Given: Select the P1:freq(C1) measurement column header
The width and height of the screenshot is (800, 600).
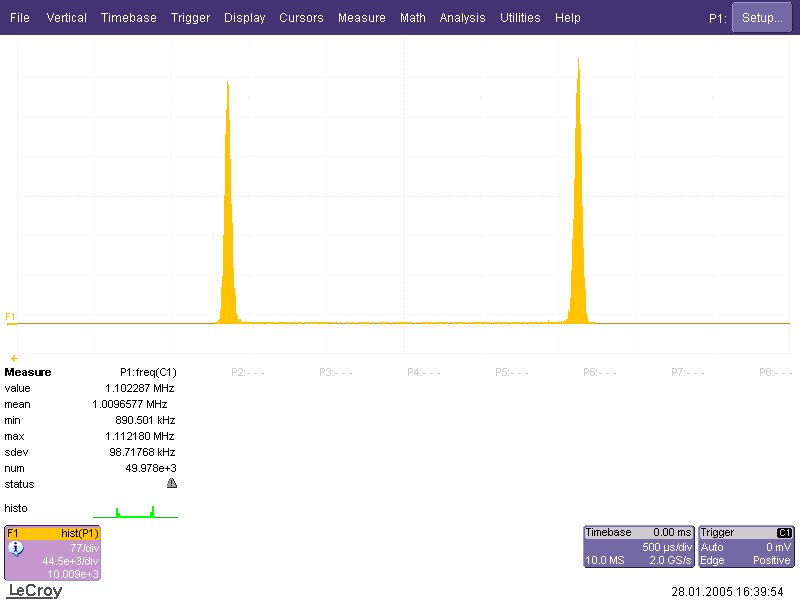Looking at the screenshot, I should click(148, 372).
